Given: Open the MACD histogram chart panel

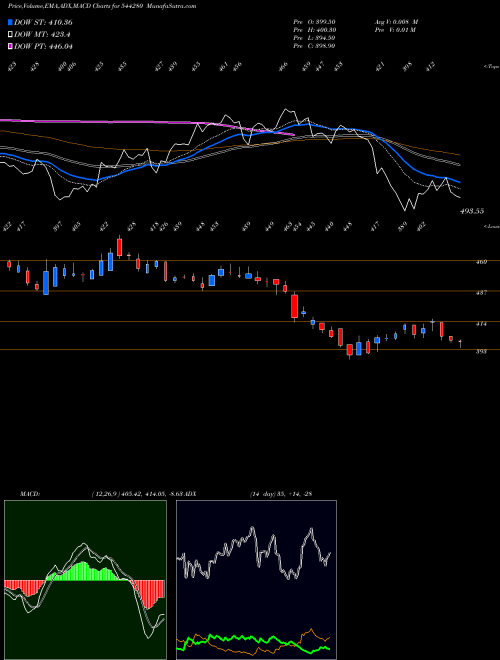Looking at the screenshot, I should [x=85, y=580].
